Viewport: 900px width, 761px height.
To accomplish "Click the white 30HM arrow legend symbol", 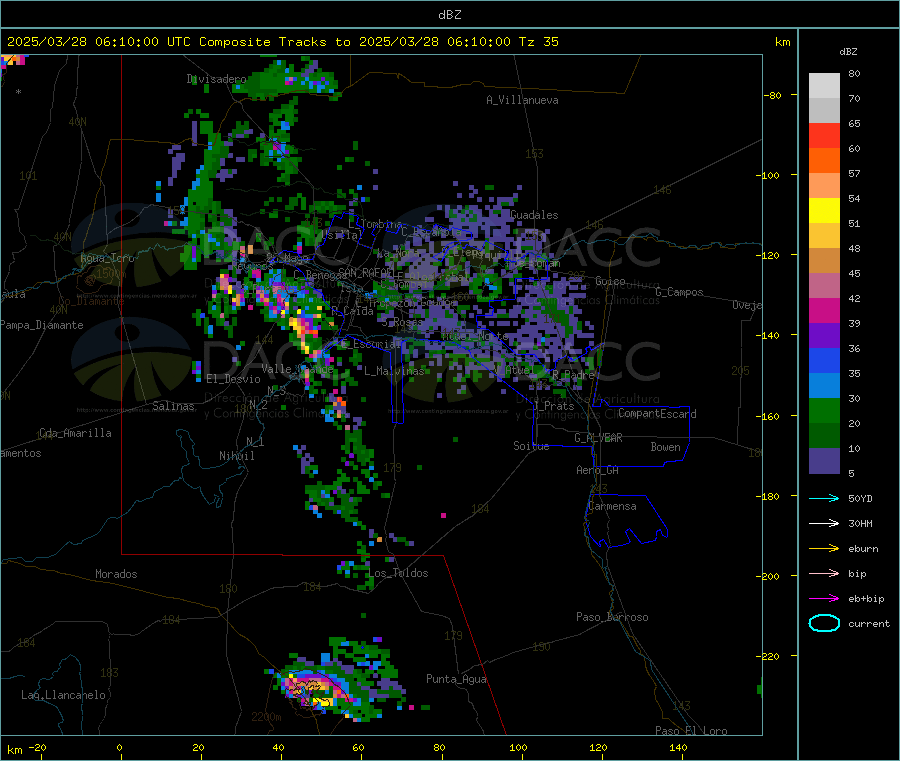I will coord(824,523).
